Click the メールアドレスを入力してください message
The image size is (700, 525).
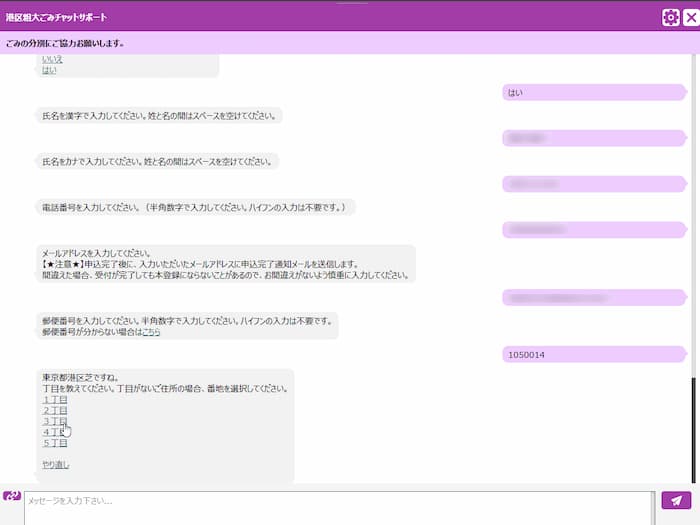click(225, 264)
